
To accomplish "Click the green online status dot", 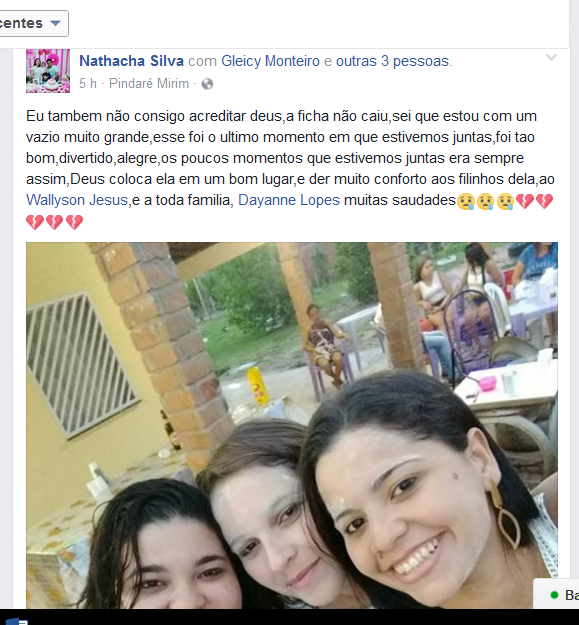I will tap(554, 595).
